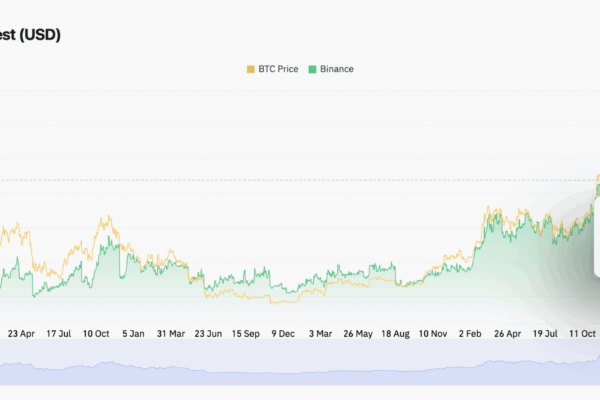Click the '18 Aug' x-axis label
The image size is (600, 400).
point(396,332)
